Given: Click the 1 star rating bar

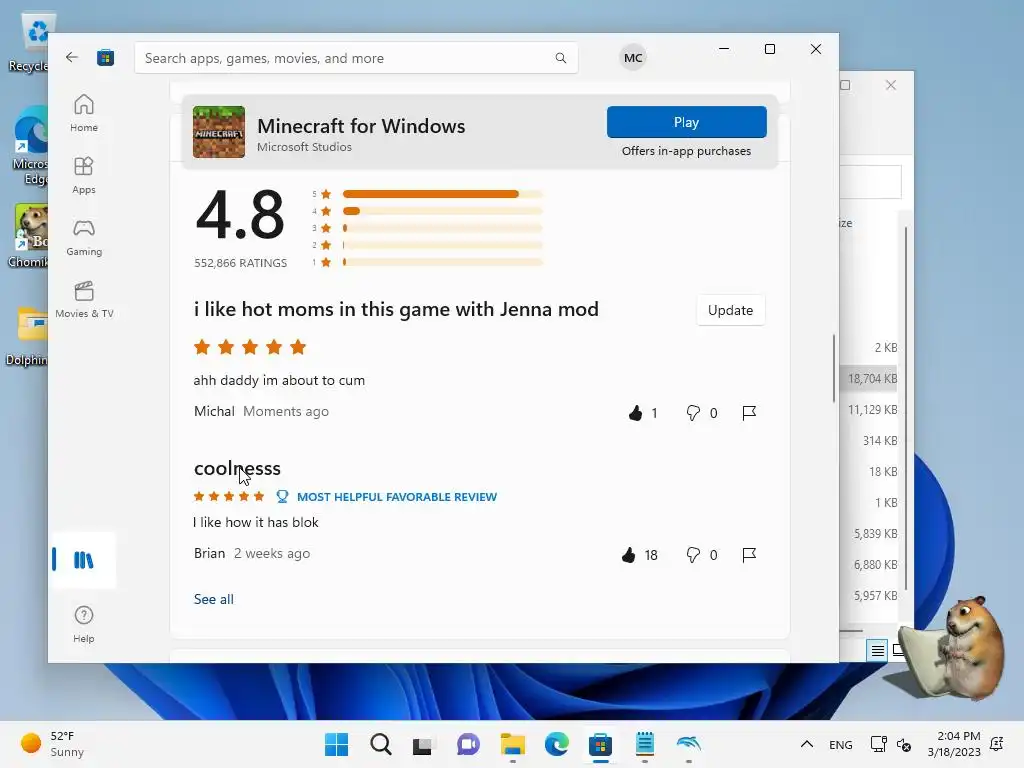Looking at the screenshot, I should (x=442, y=262).
